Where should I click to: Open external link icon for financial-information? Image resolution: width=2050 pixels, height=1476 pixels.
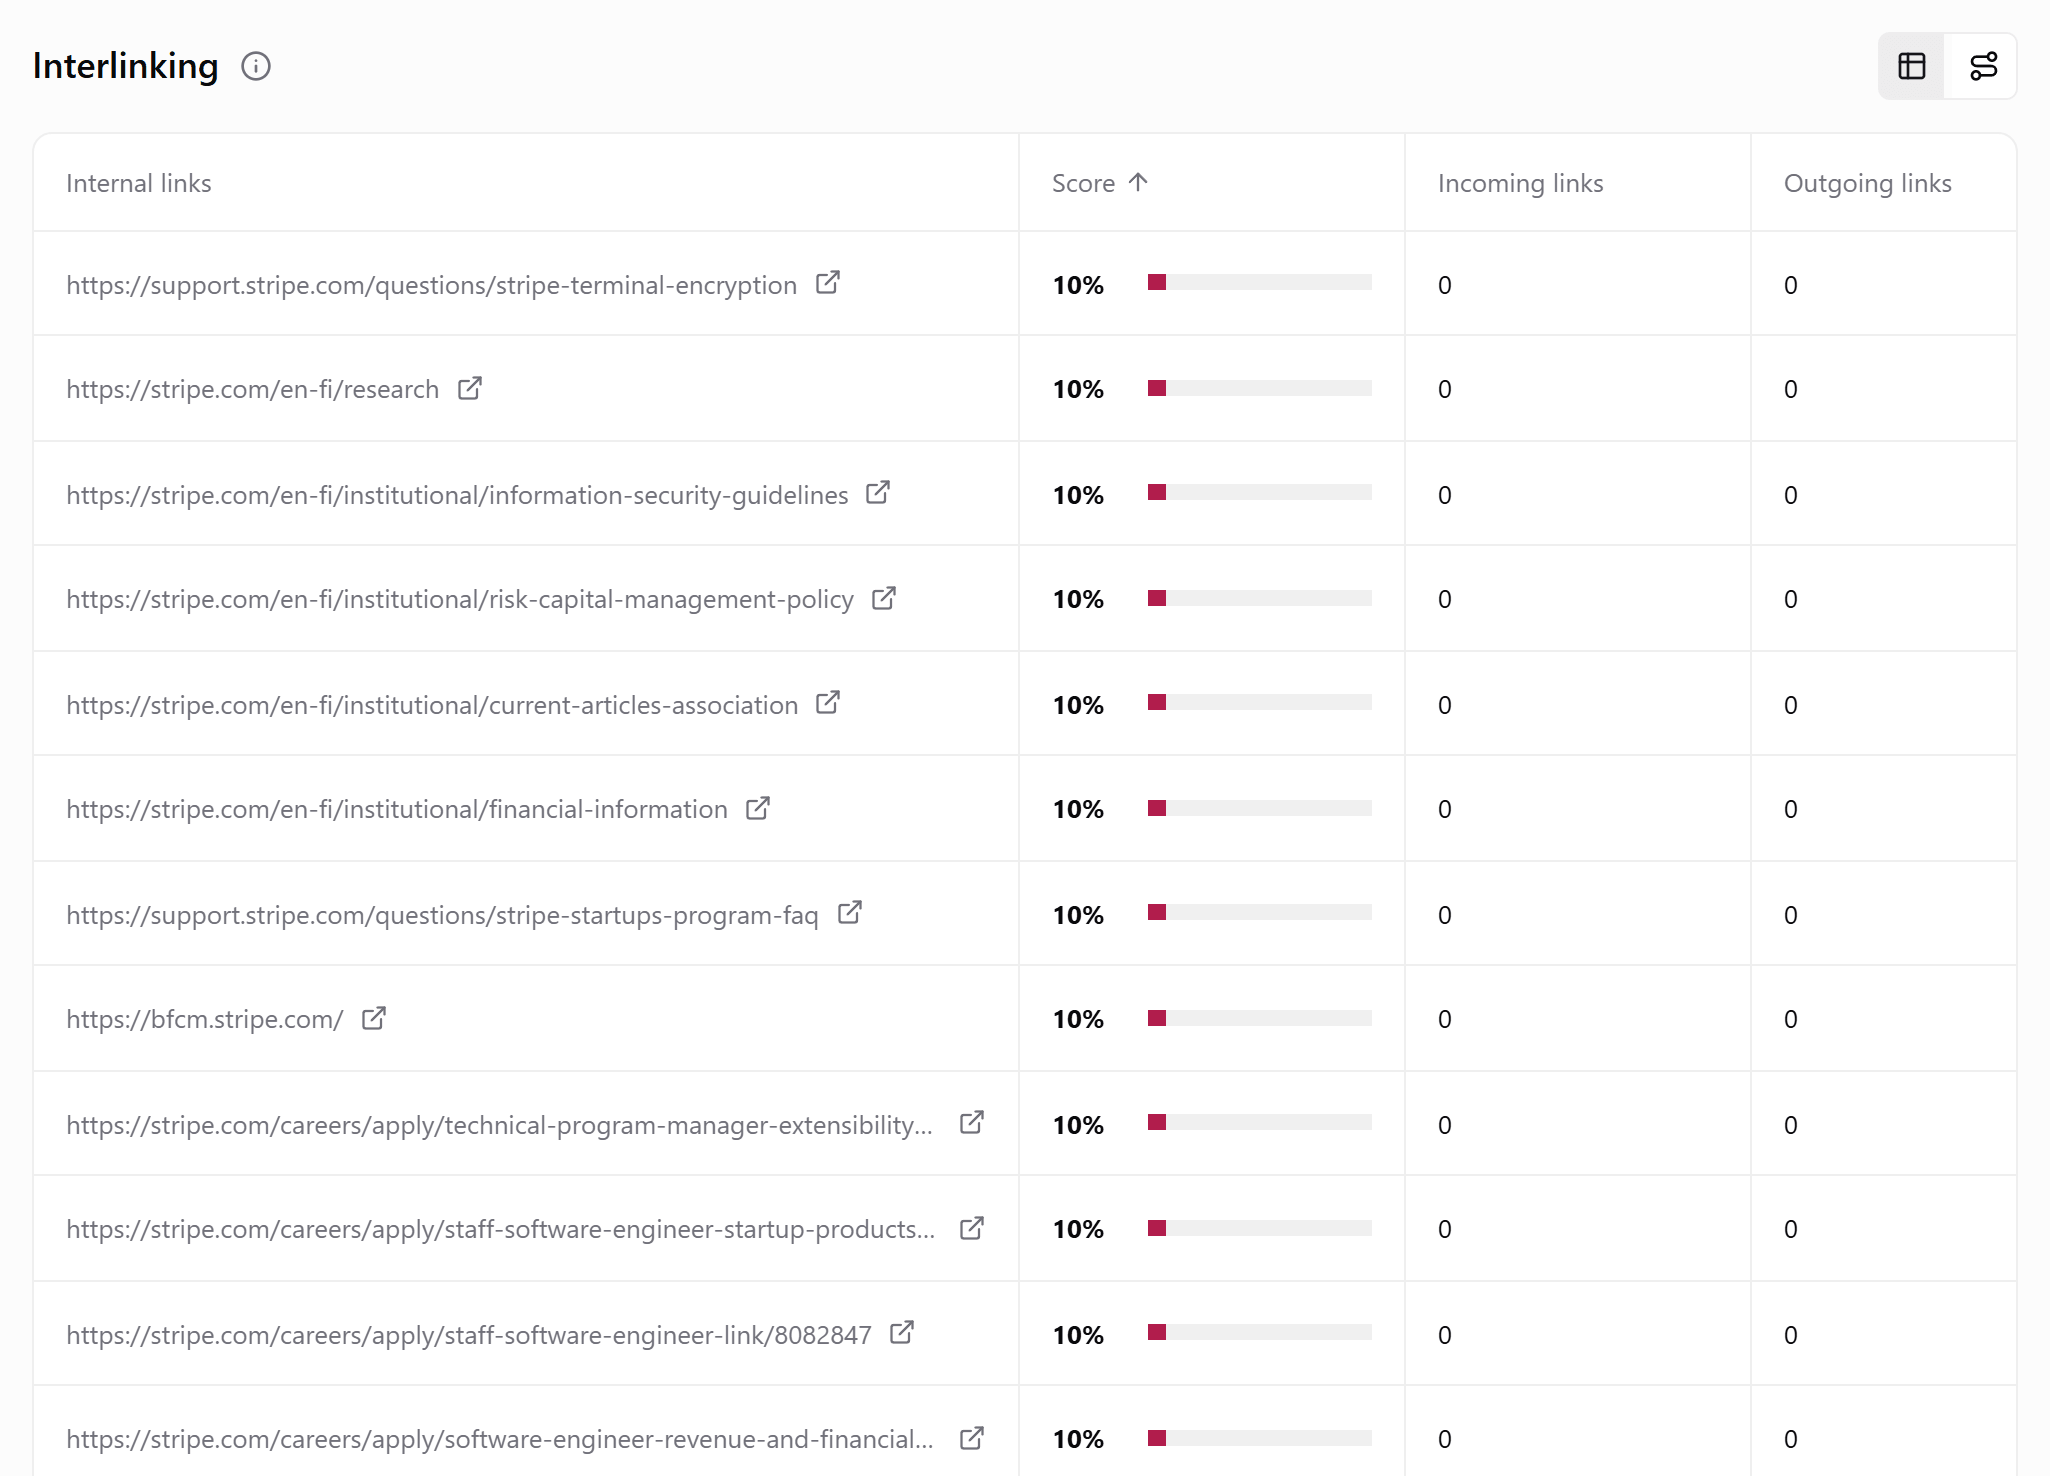[x=758, y=808]
